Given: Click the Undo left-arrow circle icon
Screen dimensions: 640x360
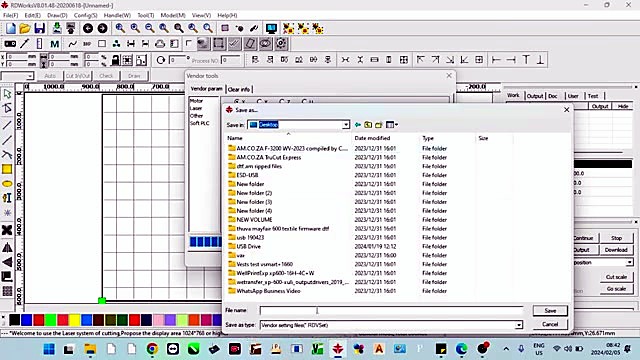Looking at the screenshot, I should [x=88, y=28].
